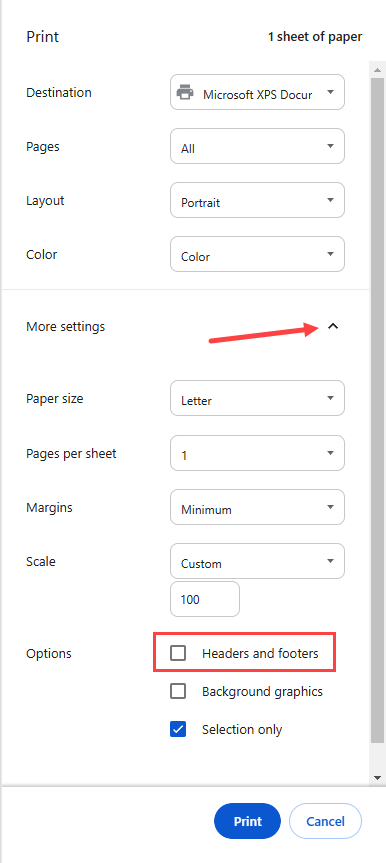The height and width of the screenshot is (863, 386).
Task: Enable the Headers and footers checkbox
Action: pyautogui.click(x=178, y=653)
